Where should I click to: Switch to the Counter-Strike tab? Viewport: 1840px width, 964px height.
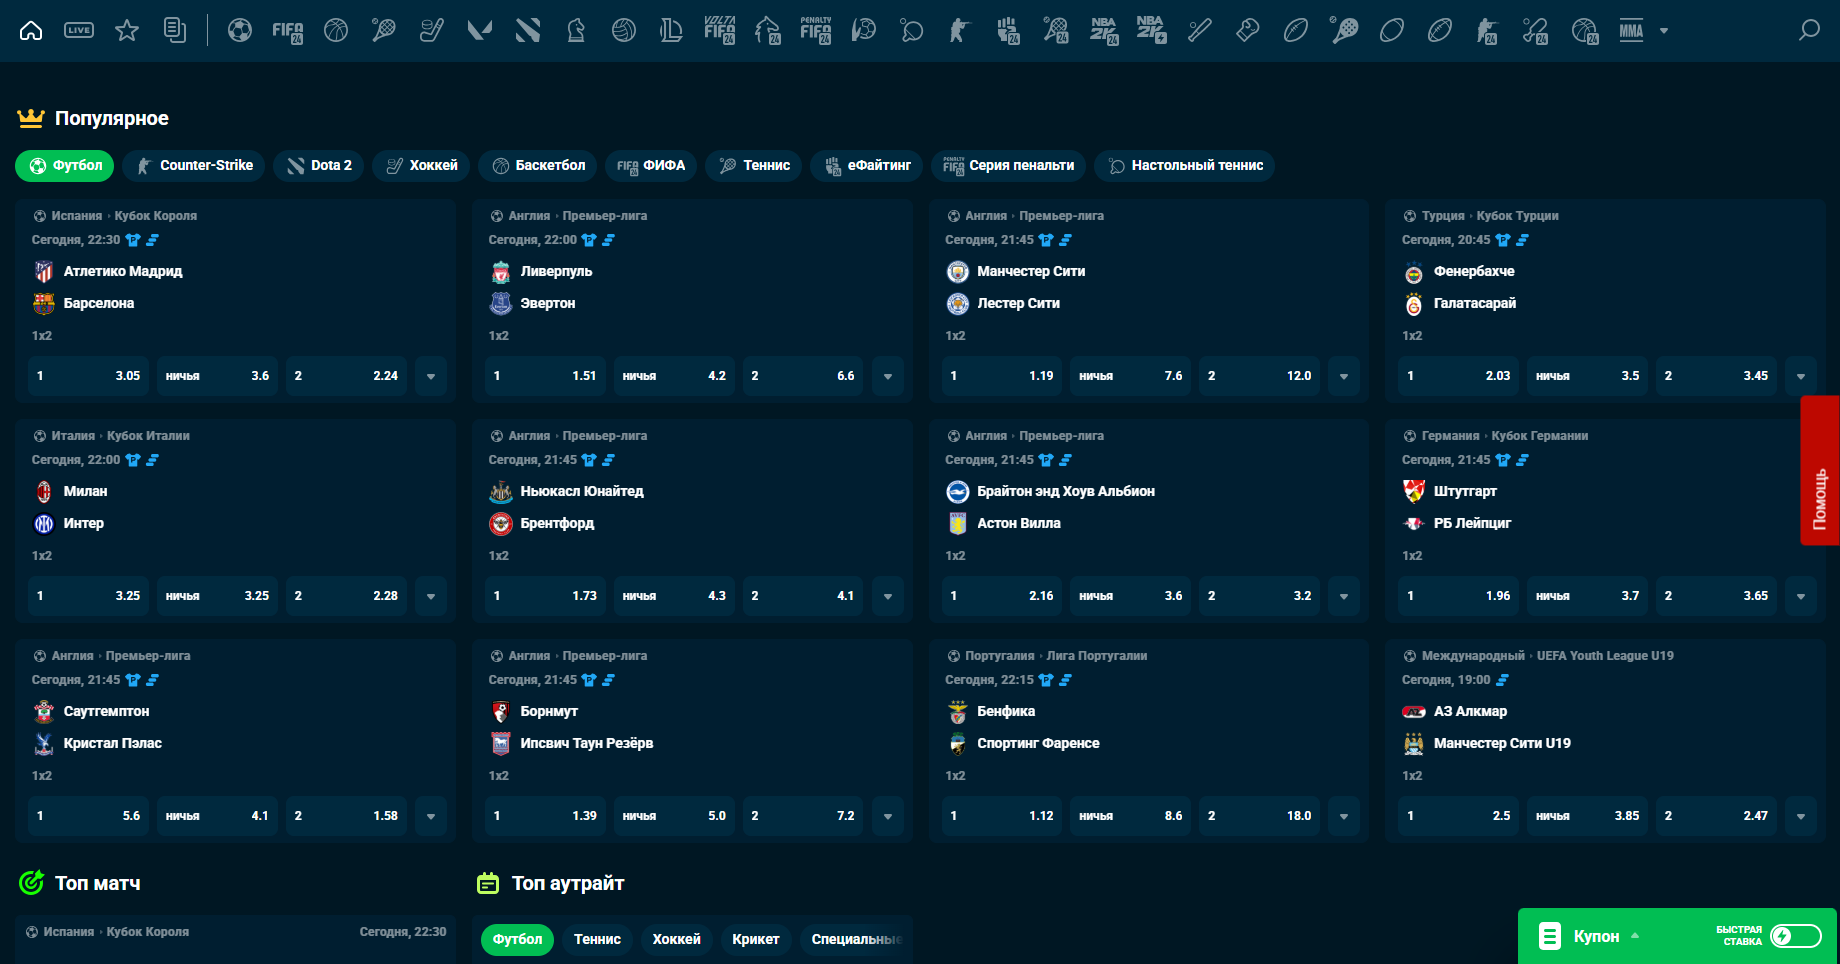(194, 166)
